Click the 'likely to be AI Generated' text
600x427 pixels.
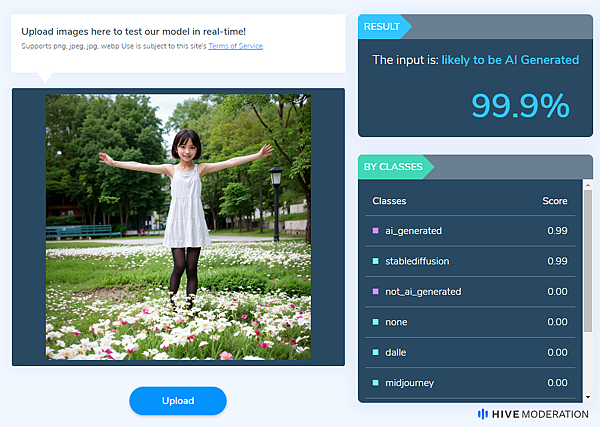(x=510, y=60)
